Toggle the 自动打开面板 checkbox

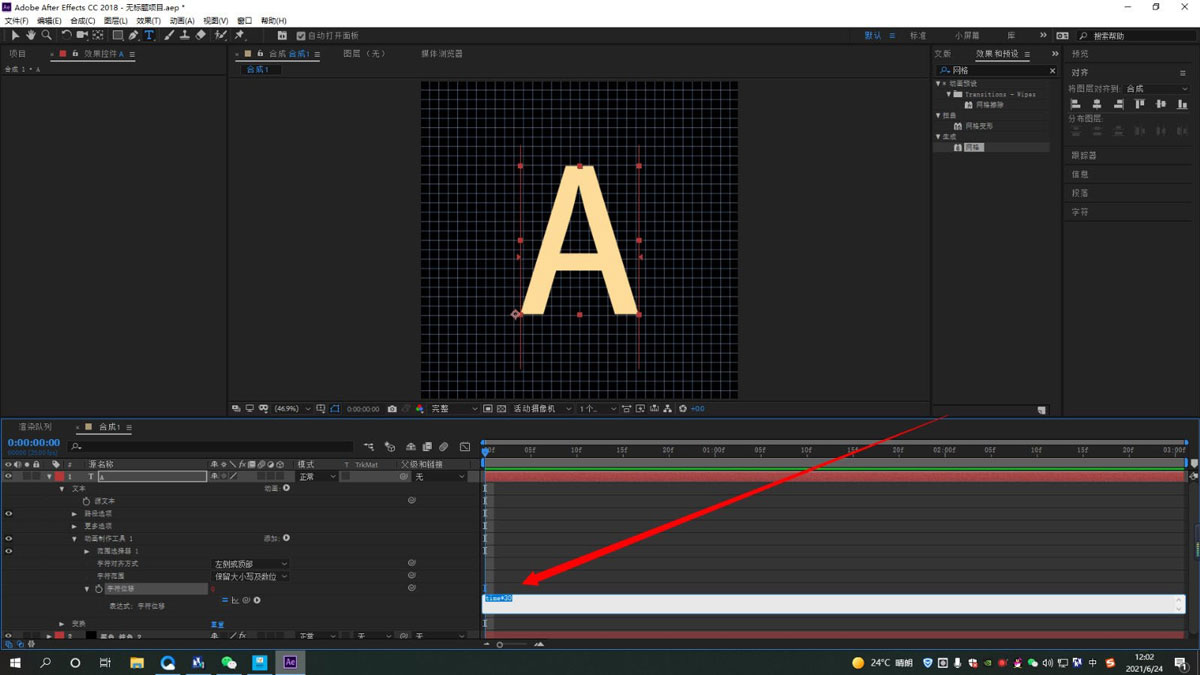click(x=301, y=36)
